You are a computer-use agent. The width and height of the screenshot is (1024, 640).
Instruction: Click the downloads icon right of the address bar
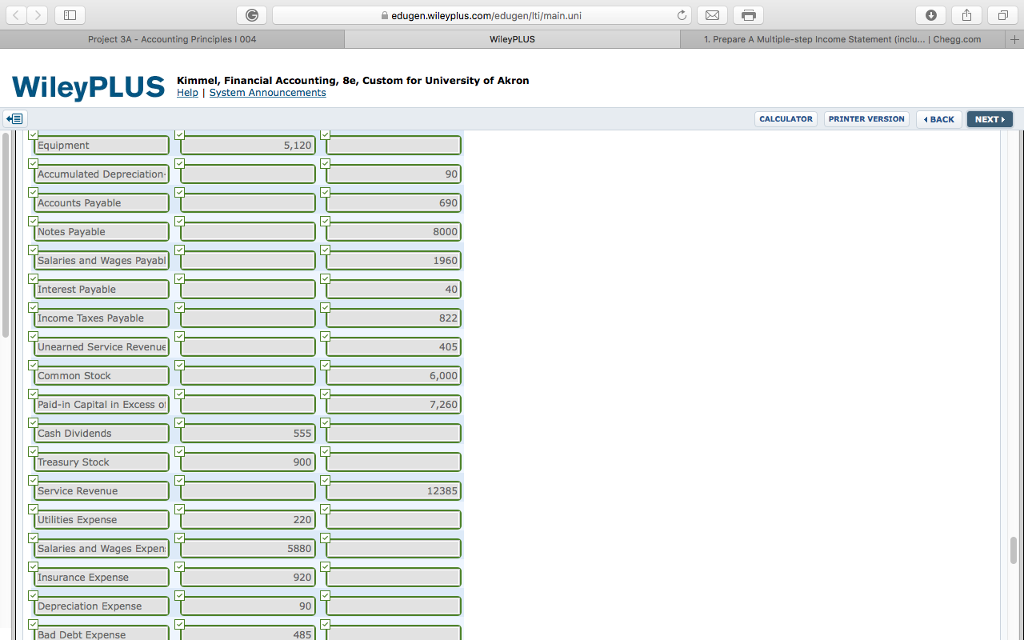(x=930, y=15)
